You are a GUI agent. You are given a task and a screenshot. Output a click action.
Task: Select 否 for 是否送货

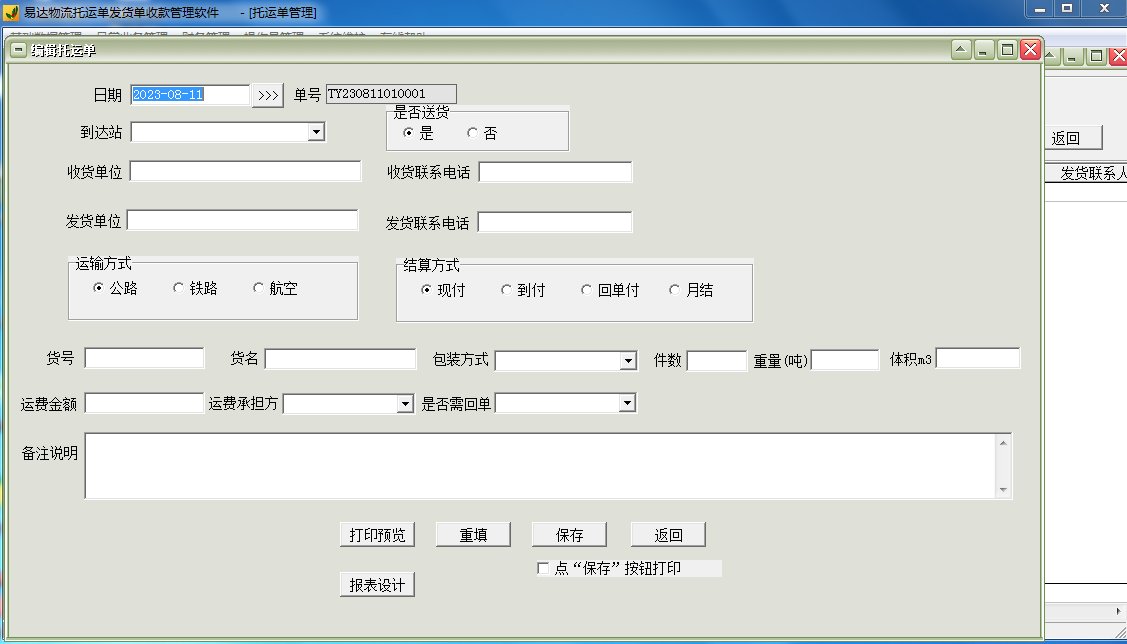coord(472,133)
